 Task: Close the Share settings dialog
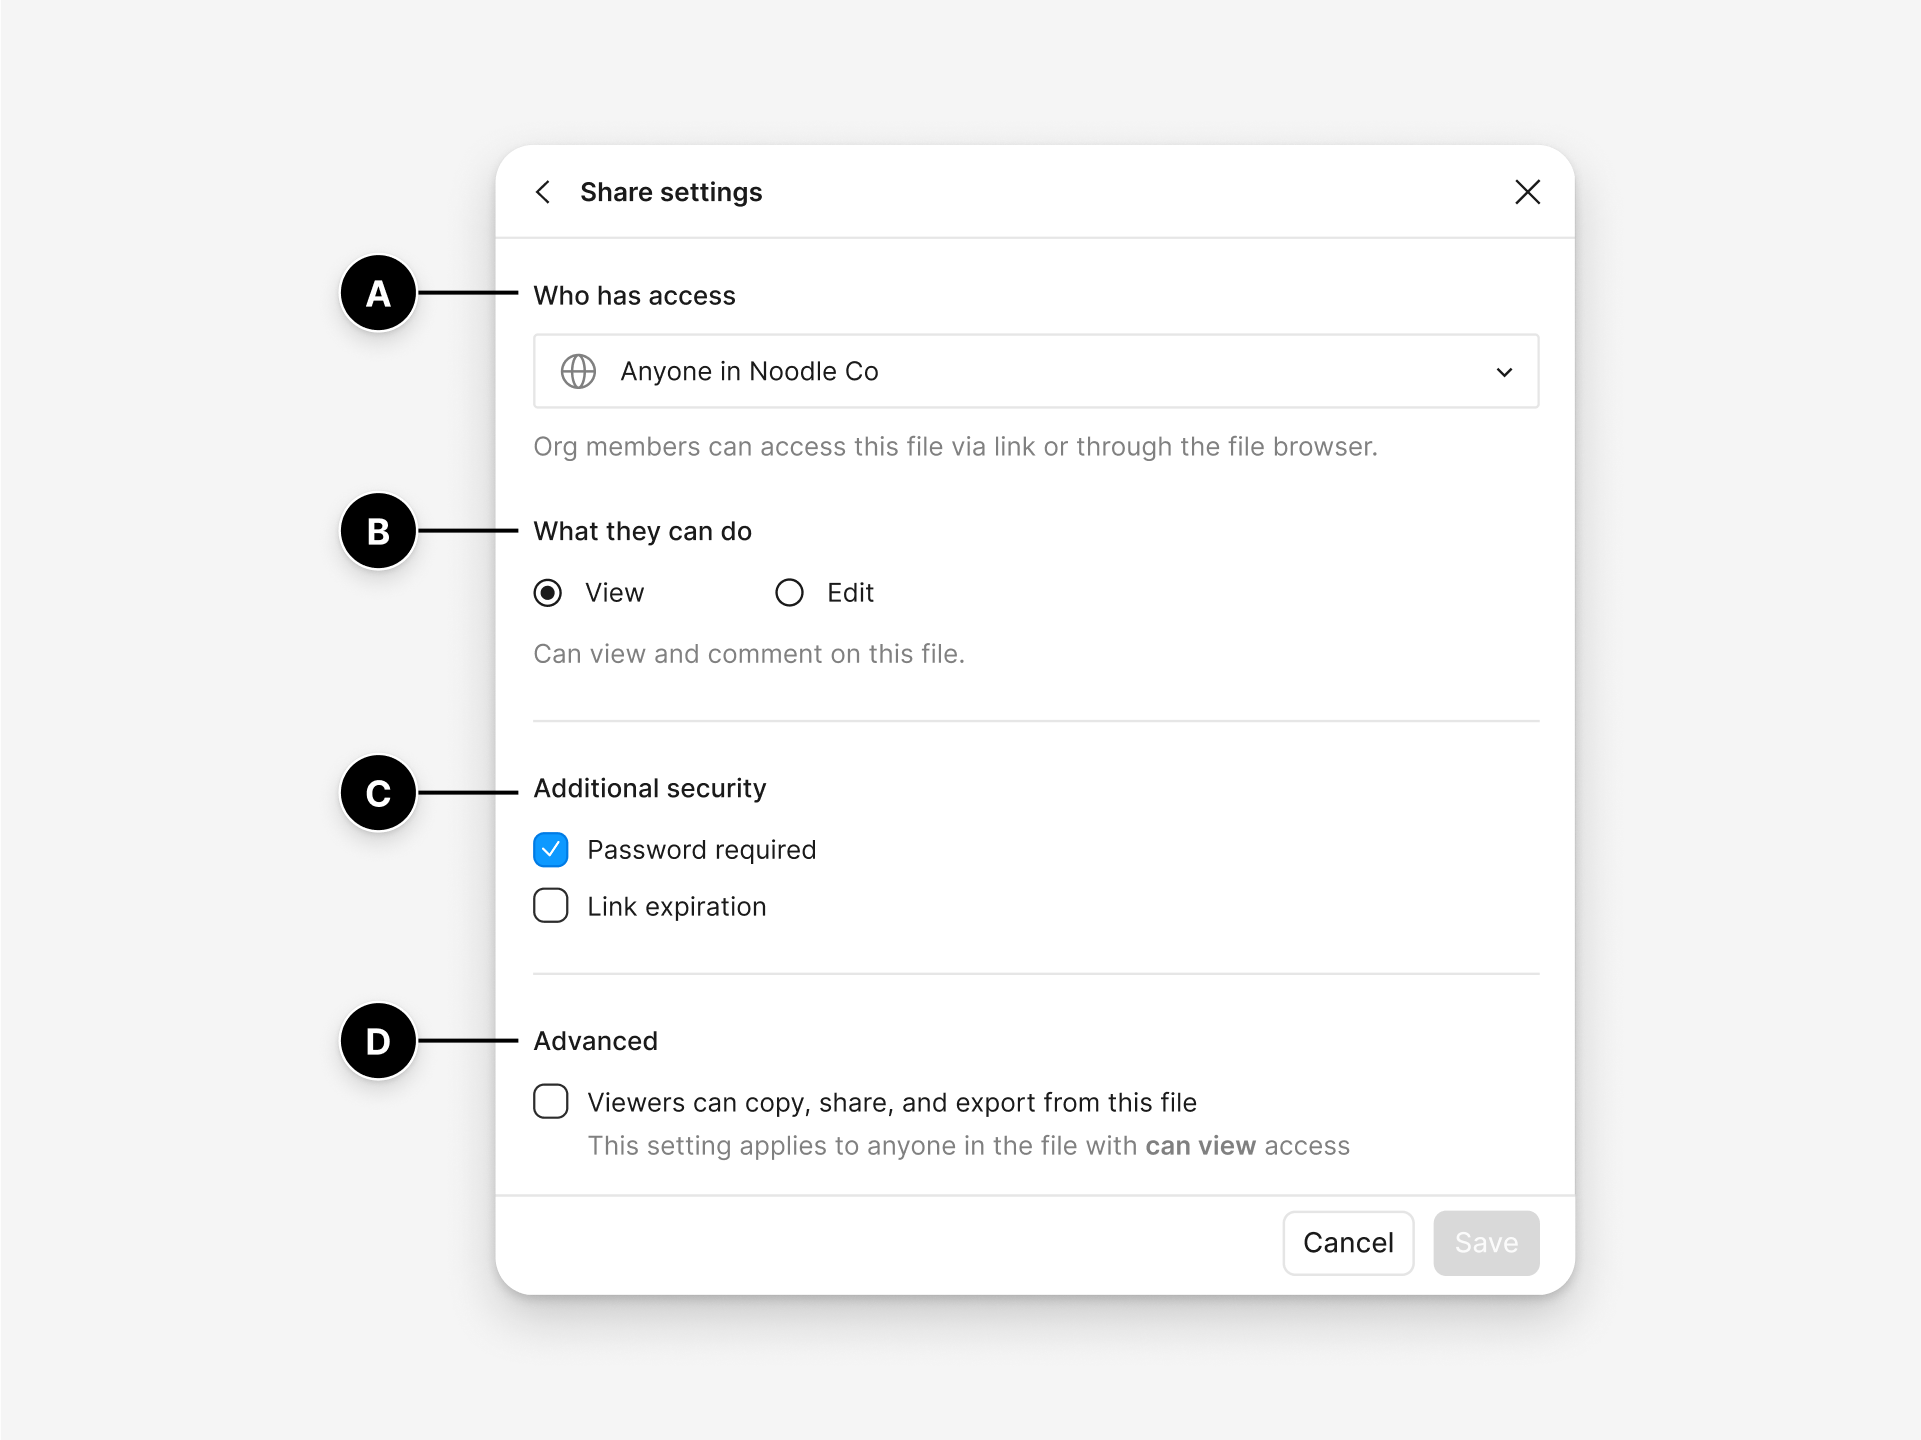pos(1527,192)
